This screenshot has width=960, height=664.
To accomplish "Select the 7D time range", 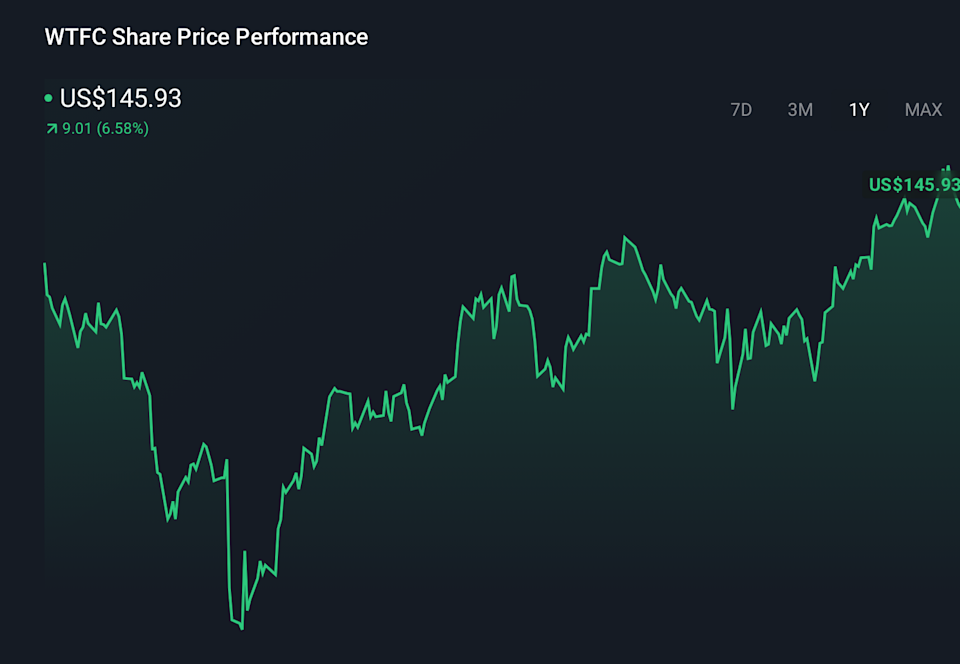I will (x=741, y=110).
